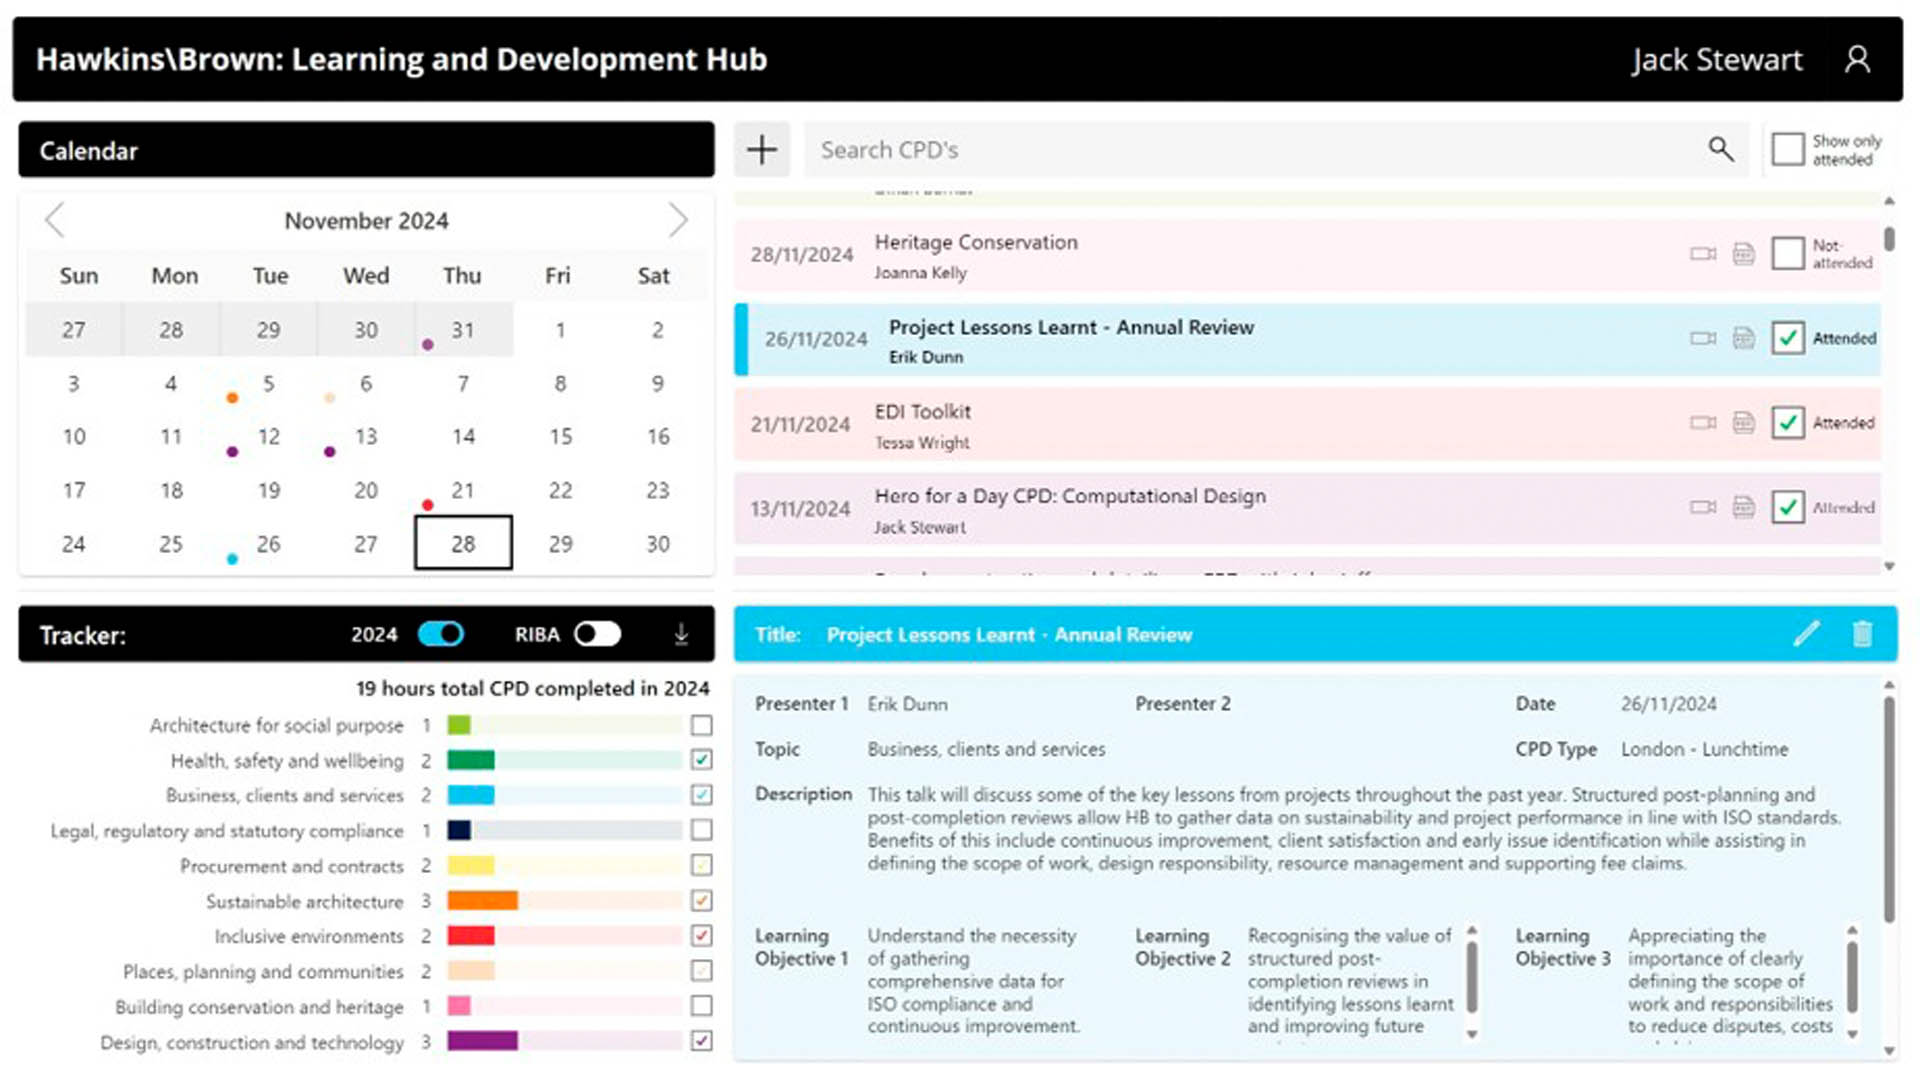This screenshot has width=1920, height=1078.
Task: Toggle the 2024 tracker switch
Action: click(441, 634)
